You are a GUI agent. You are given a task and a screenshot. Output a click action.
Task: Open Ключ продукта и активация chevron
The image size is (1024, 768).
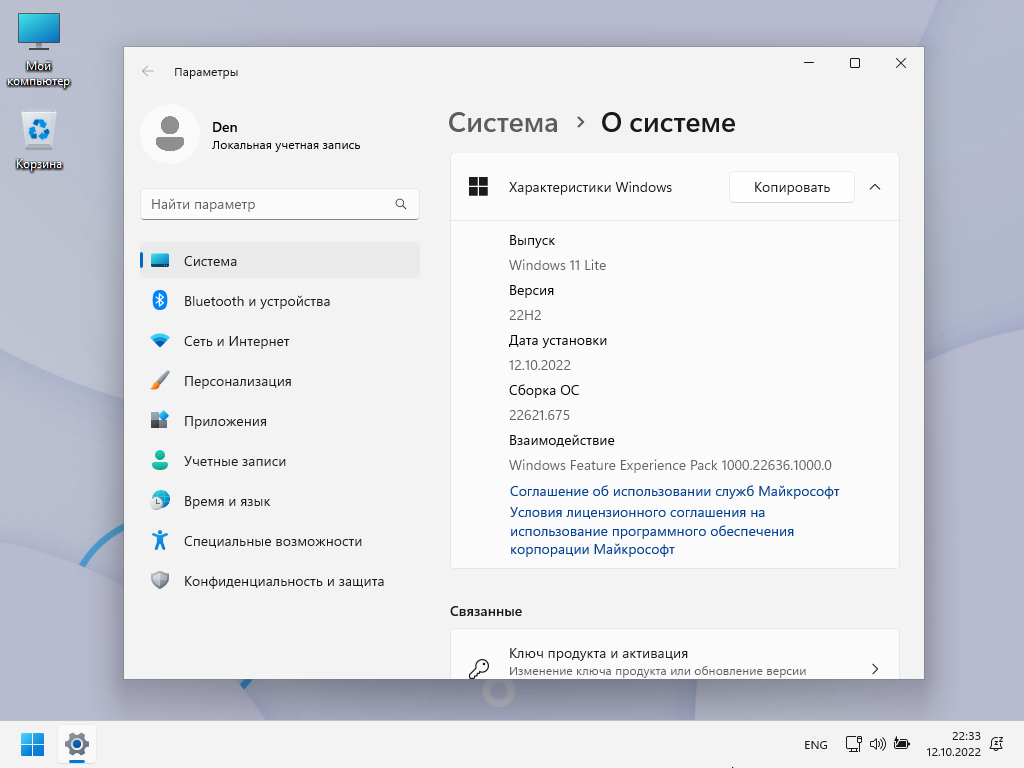(x=875, y=669)
